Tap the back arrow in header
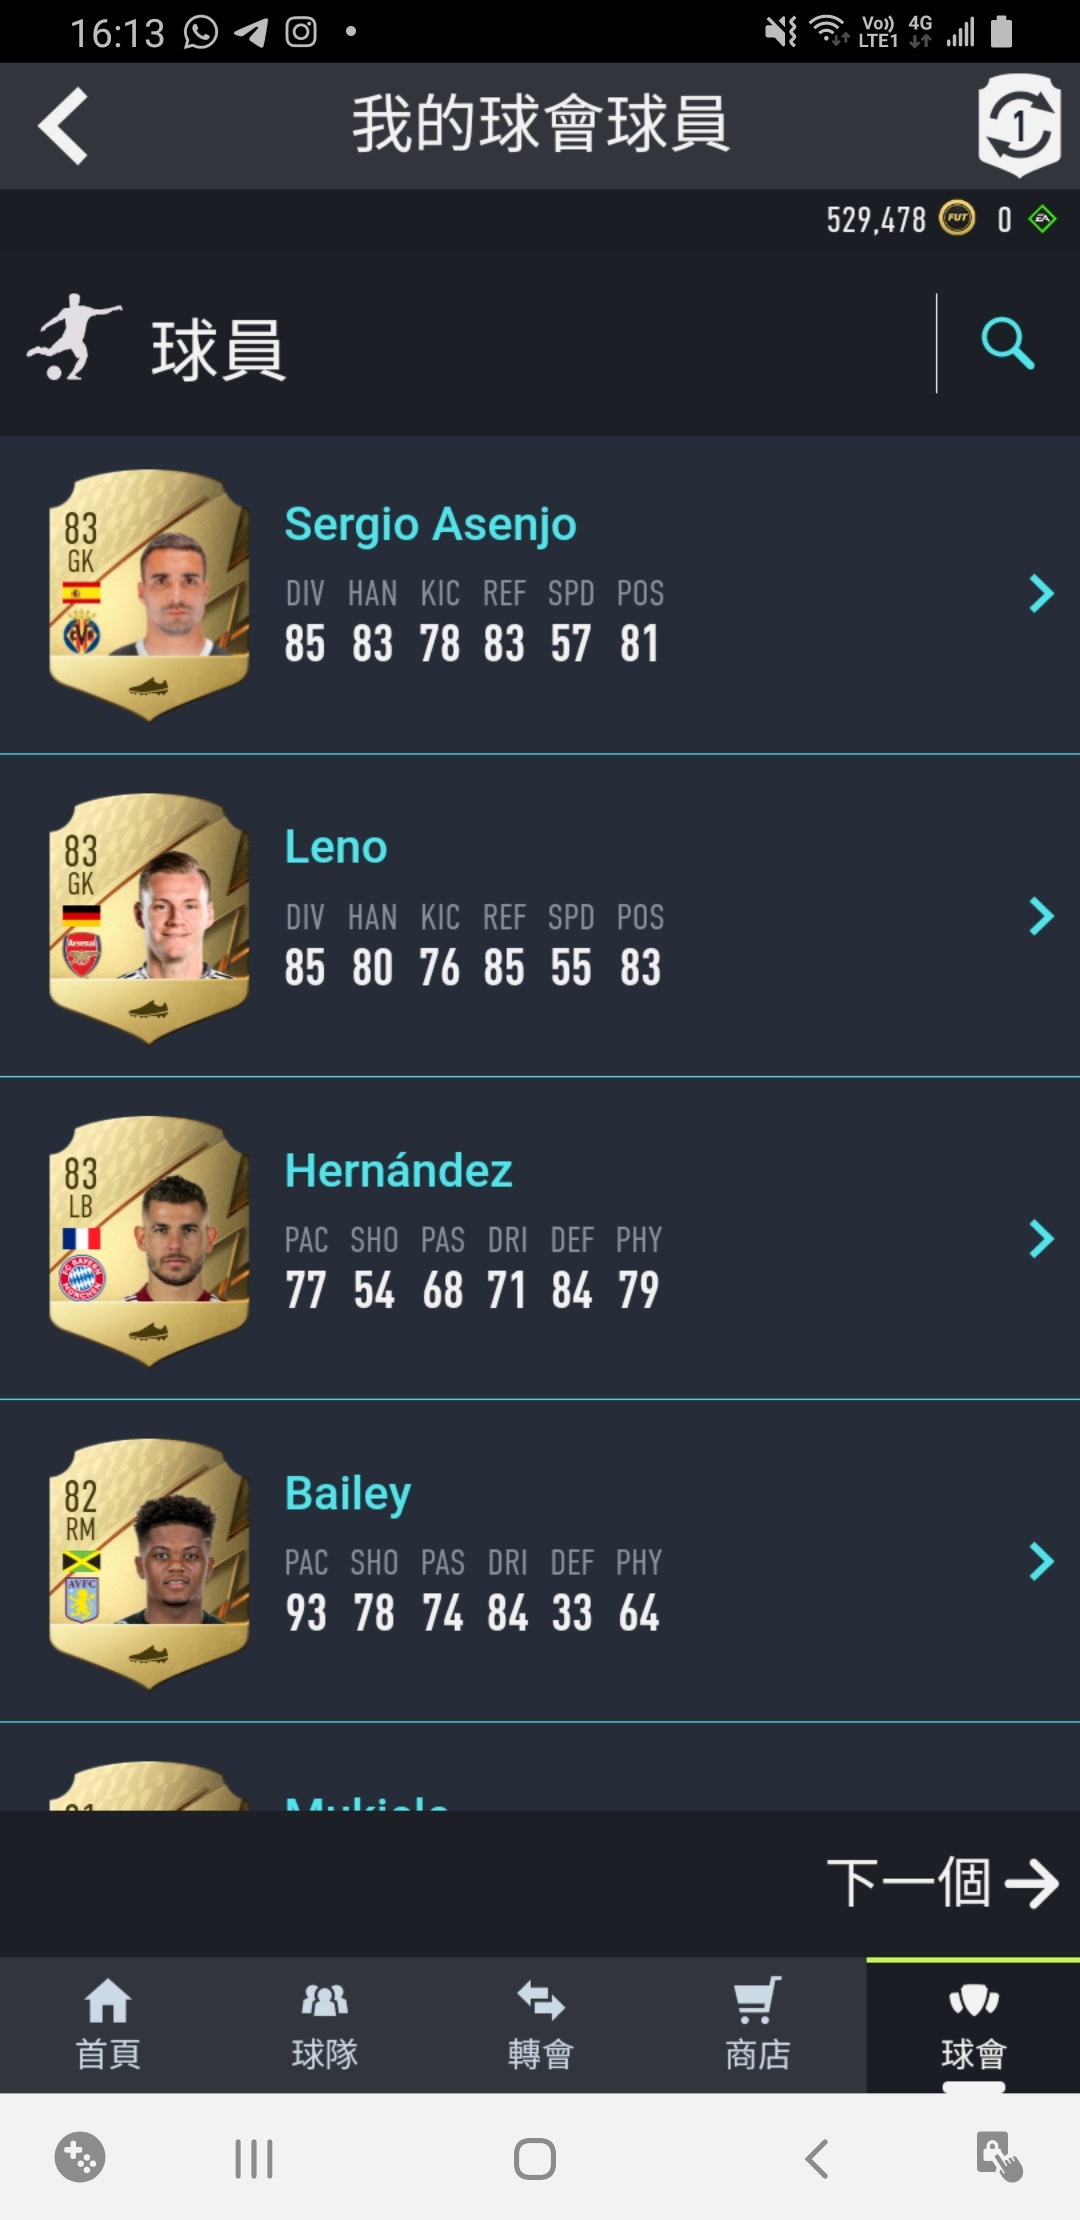This screenshot has width=1080, height=2220. (63, 126)
